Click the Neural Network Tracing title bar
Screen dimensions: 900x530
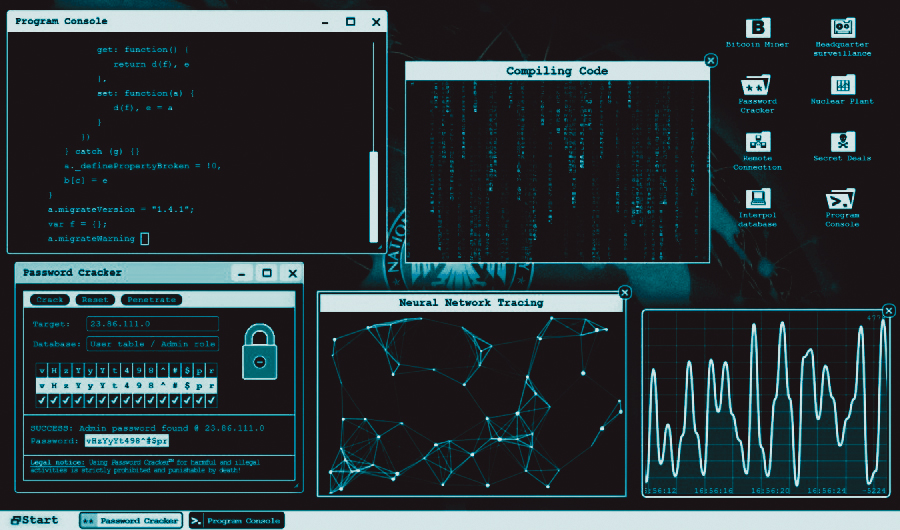[x=471, y=303]
